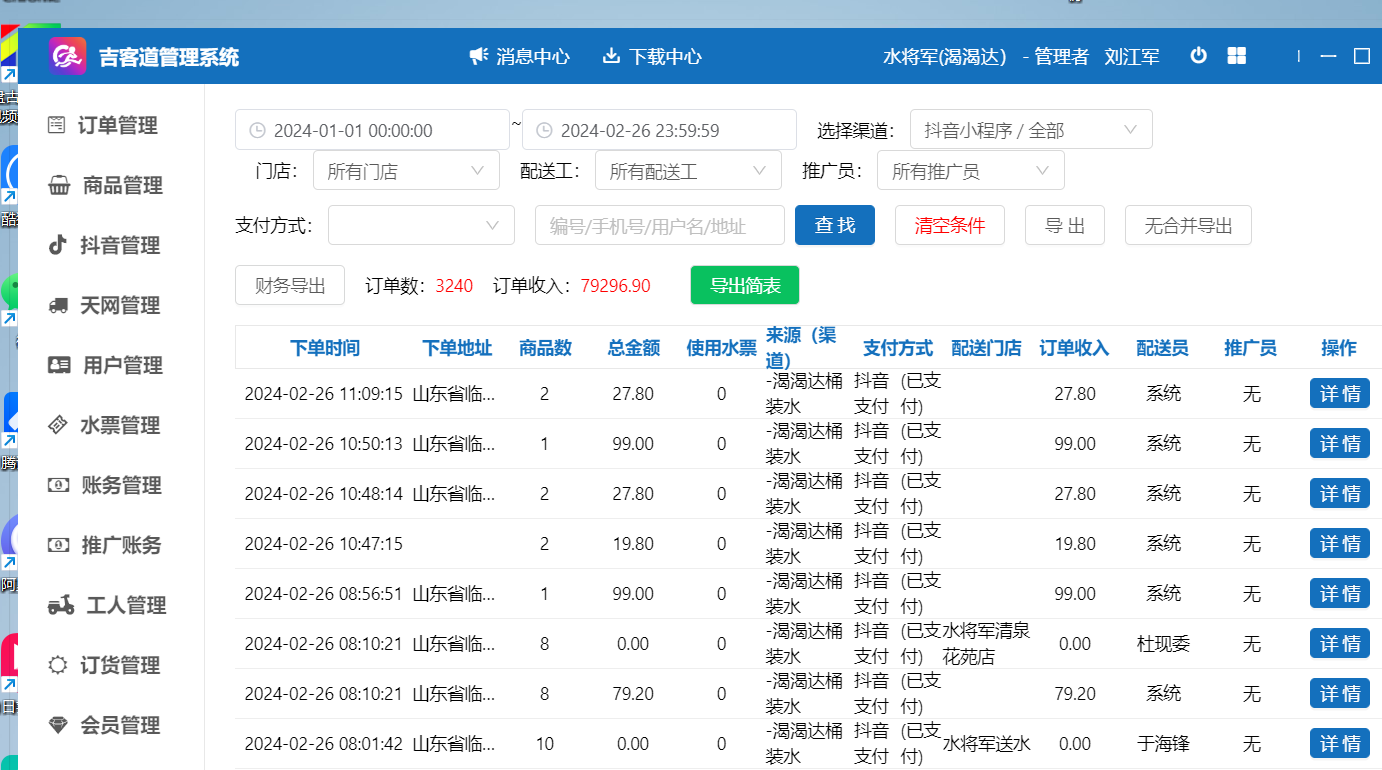The height and width of the screenshot is (770, 1382).
Task: Open the 配送工 dropdown list
Action: [688, 171]
